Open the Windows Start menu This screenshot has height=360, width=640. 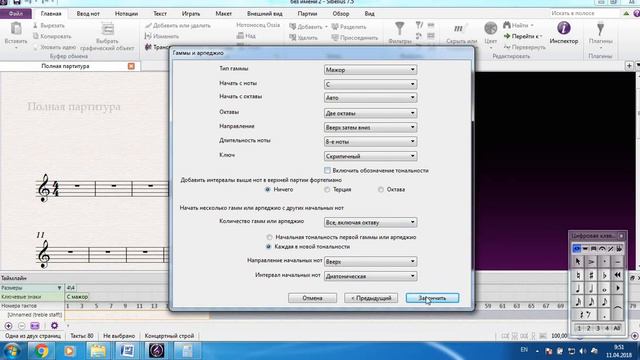(x=12, y=351)
